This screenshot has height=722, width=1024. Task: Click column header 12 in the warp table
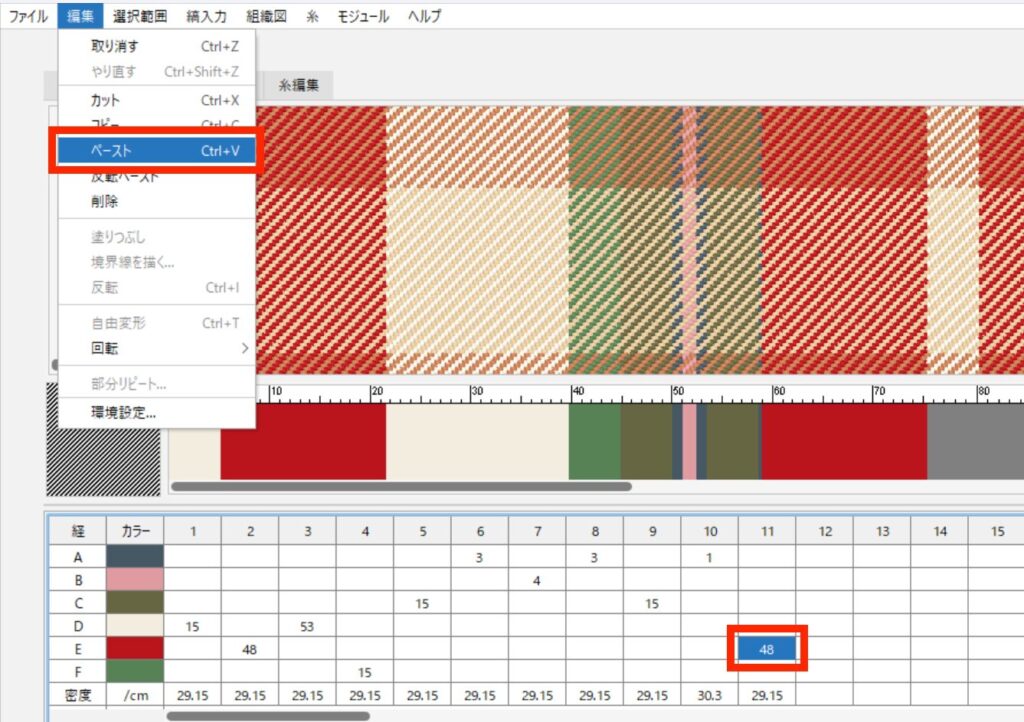tap(824, 531)
